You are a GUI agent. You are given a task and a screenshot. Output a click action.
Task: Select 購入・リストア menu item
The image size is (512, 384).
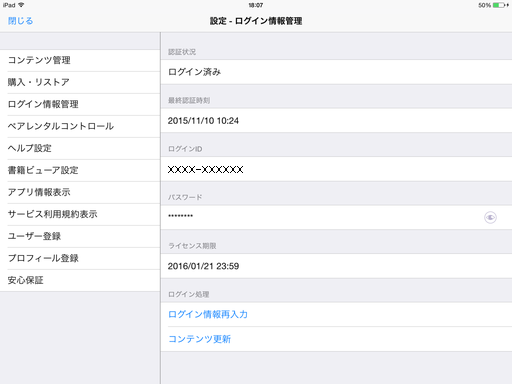(80, 82)
